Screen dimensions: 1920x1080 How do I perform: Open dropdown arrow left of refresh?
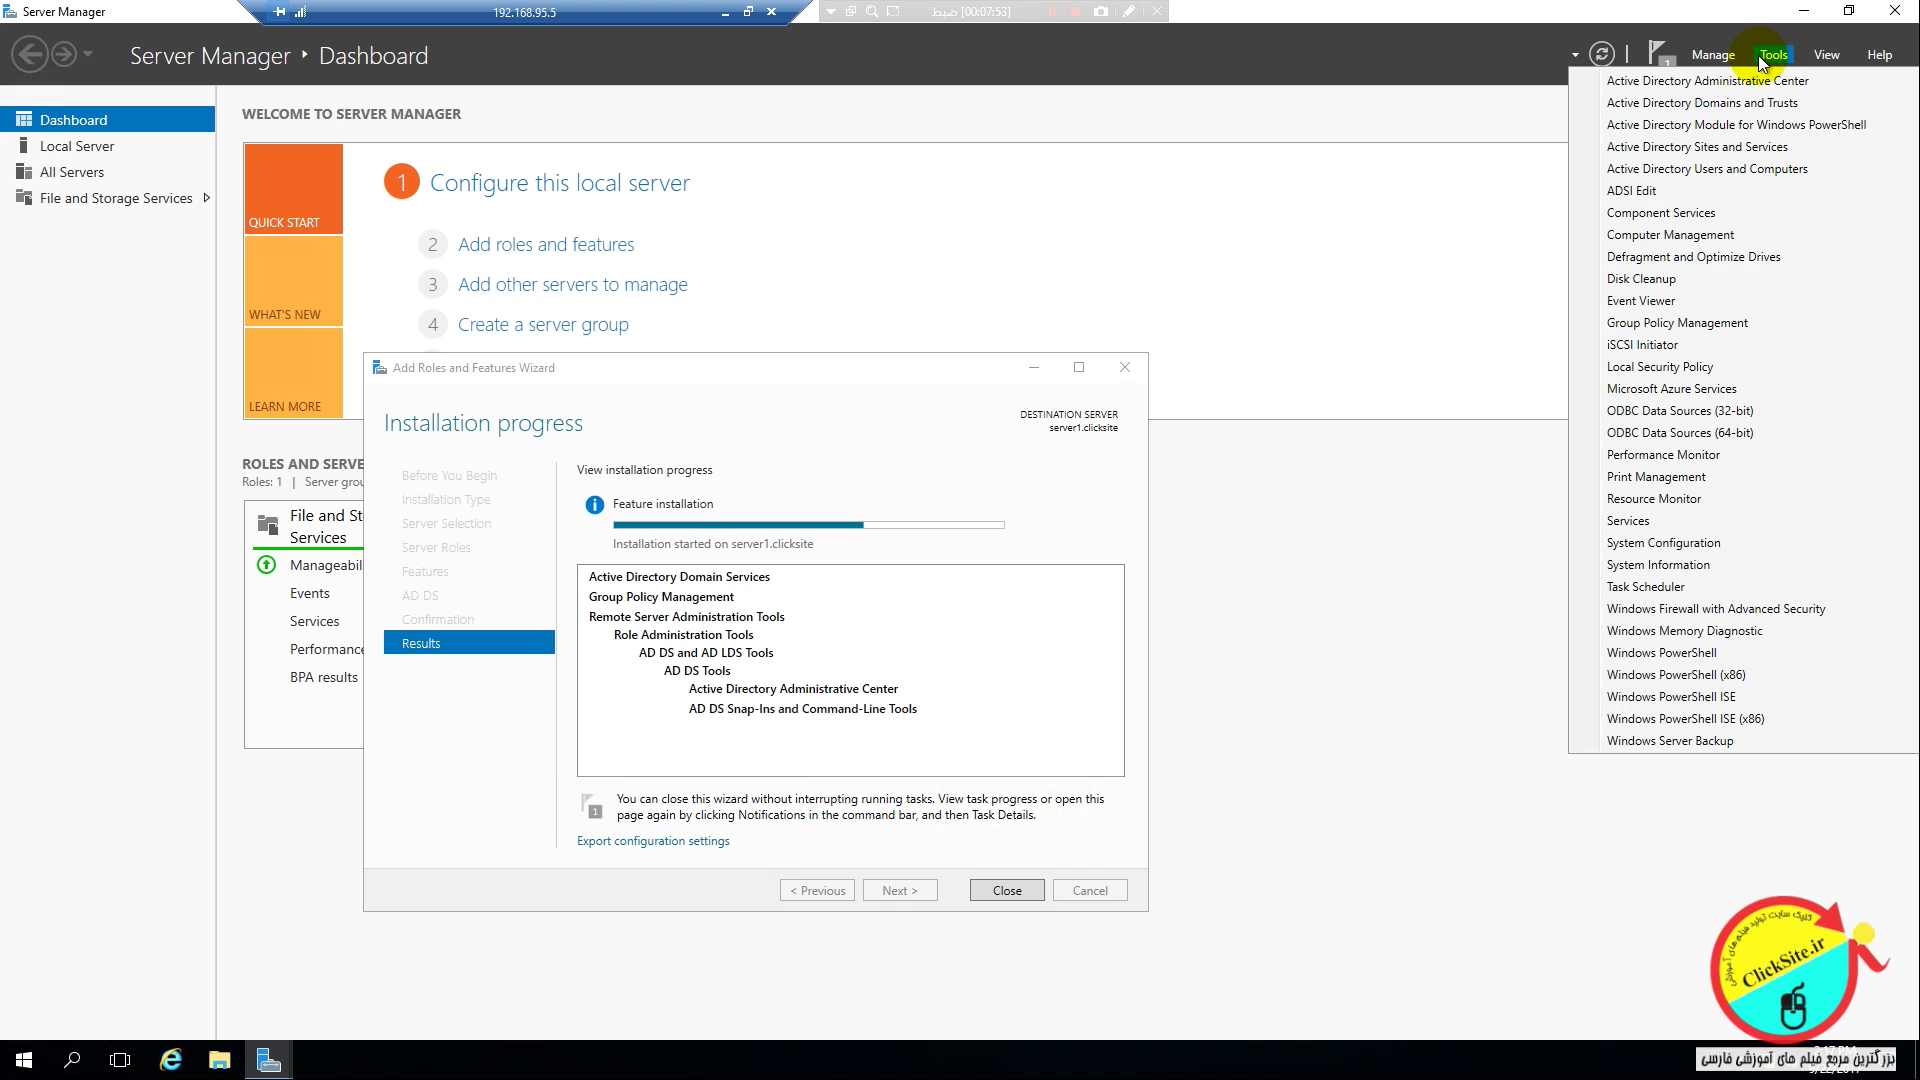tap(1575, 55)
